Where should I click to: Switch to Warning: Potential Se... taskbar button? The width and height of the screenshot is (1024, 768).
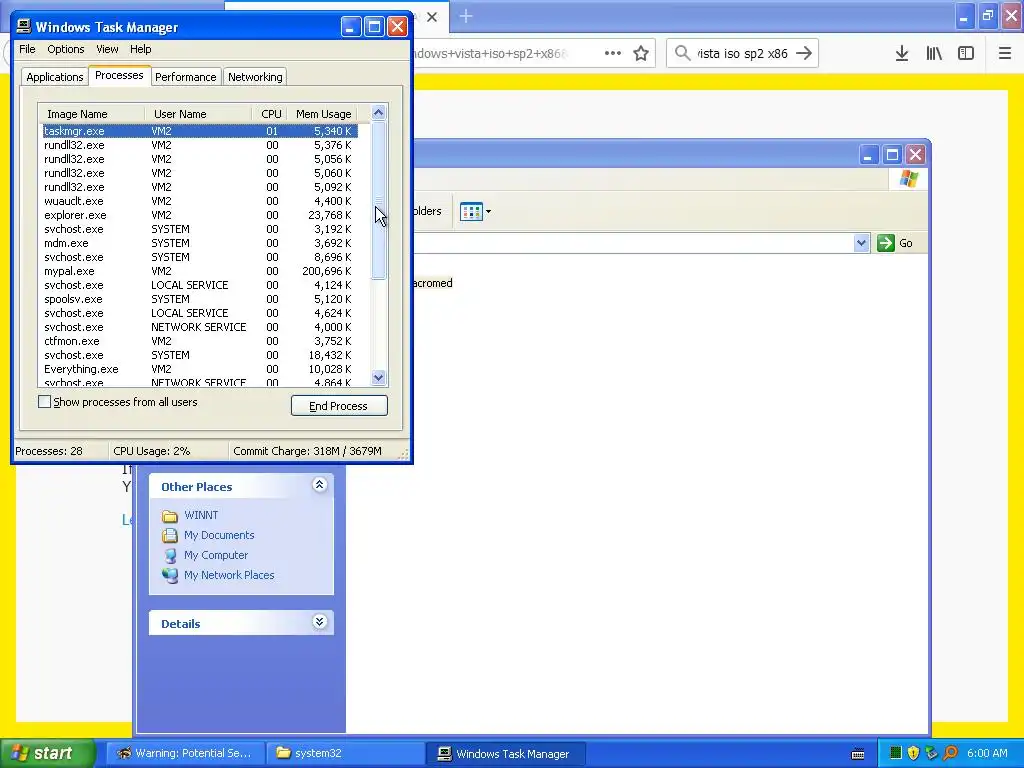pyautogui.click(x=185, y=754)
